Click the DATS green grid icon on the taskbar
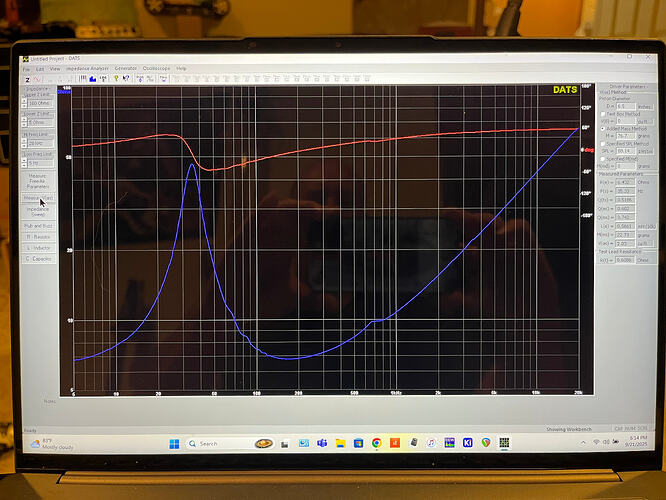This screenshot has width=666, height=500. tap(504, 443)
